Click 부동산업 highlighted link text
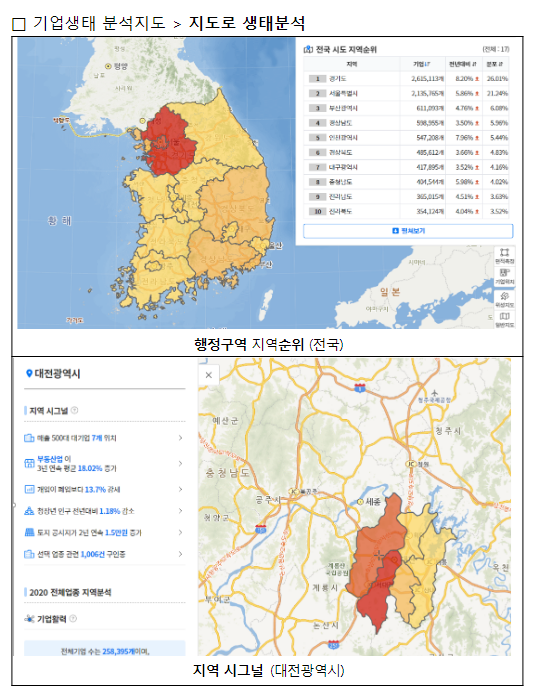The height and width of the screenshot is (698, 553). pos(50,459)
